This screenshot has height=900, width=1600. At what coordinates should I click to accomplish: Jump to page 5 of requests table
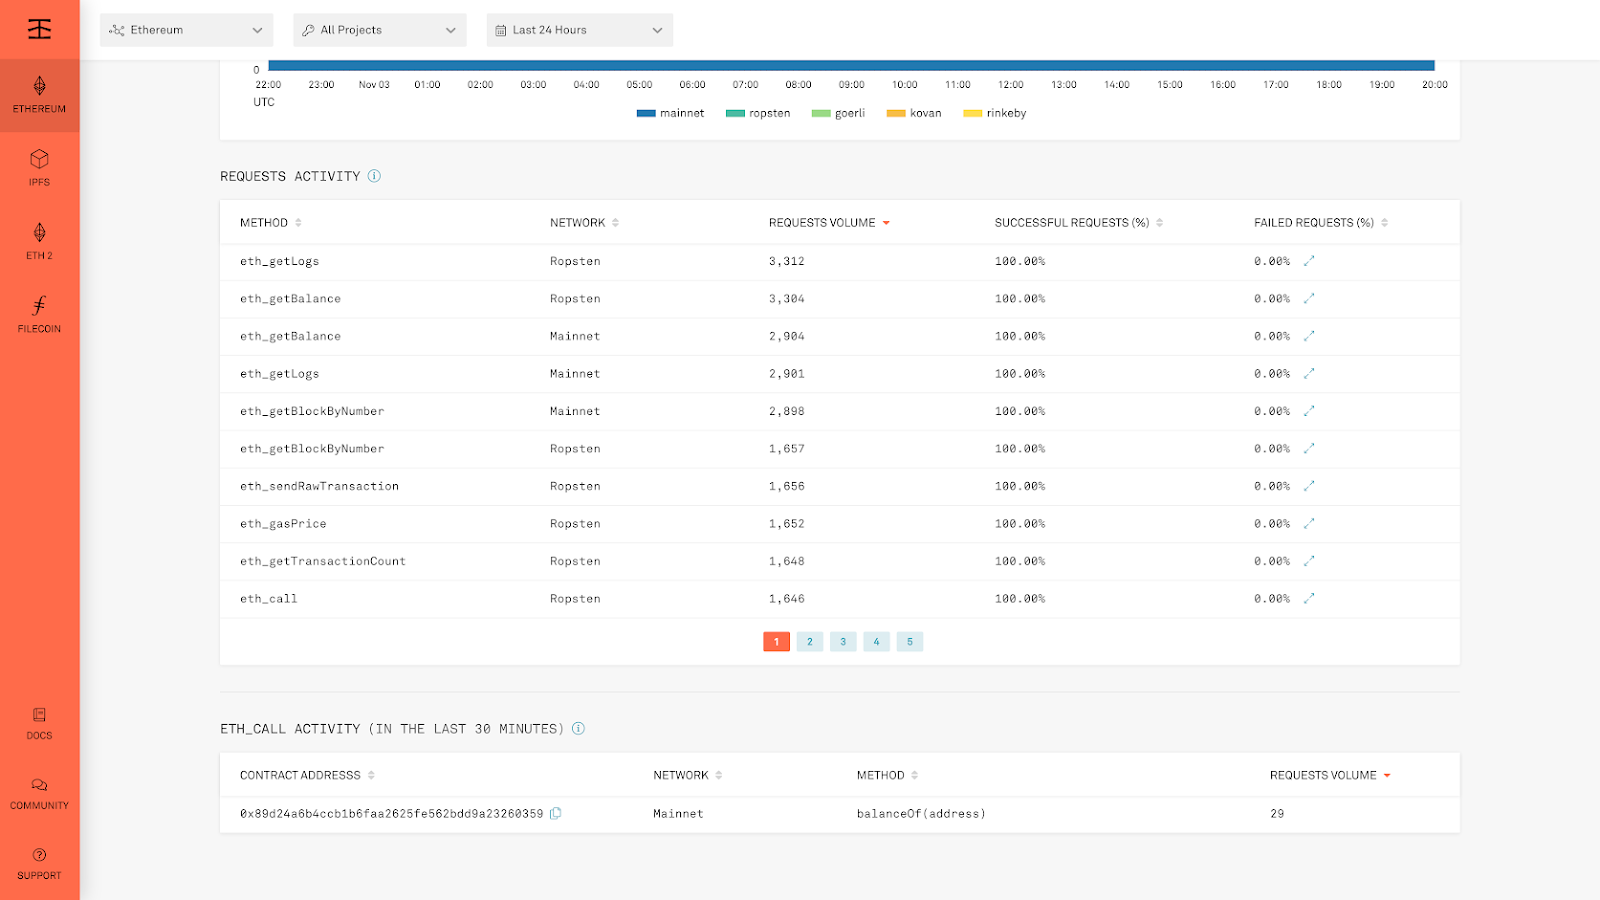tap(910, 642)
